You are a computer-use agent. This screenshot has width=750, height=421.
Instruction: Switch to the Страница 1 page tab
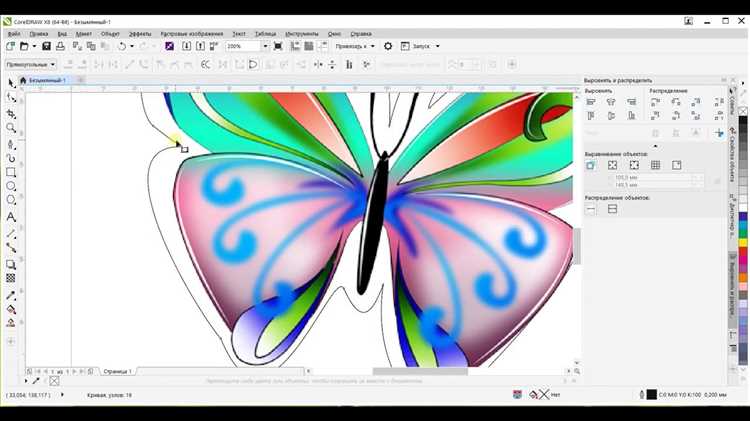pos(117,371)
